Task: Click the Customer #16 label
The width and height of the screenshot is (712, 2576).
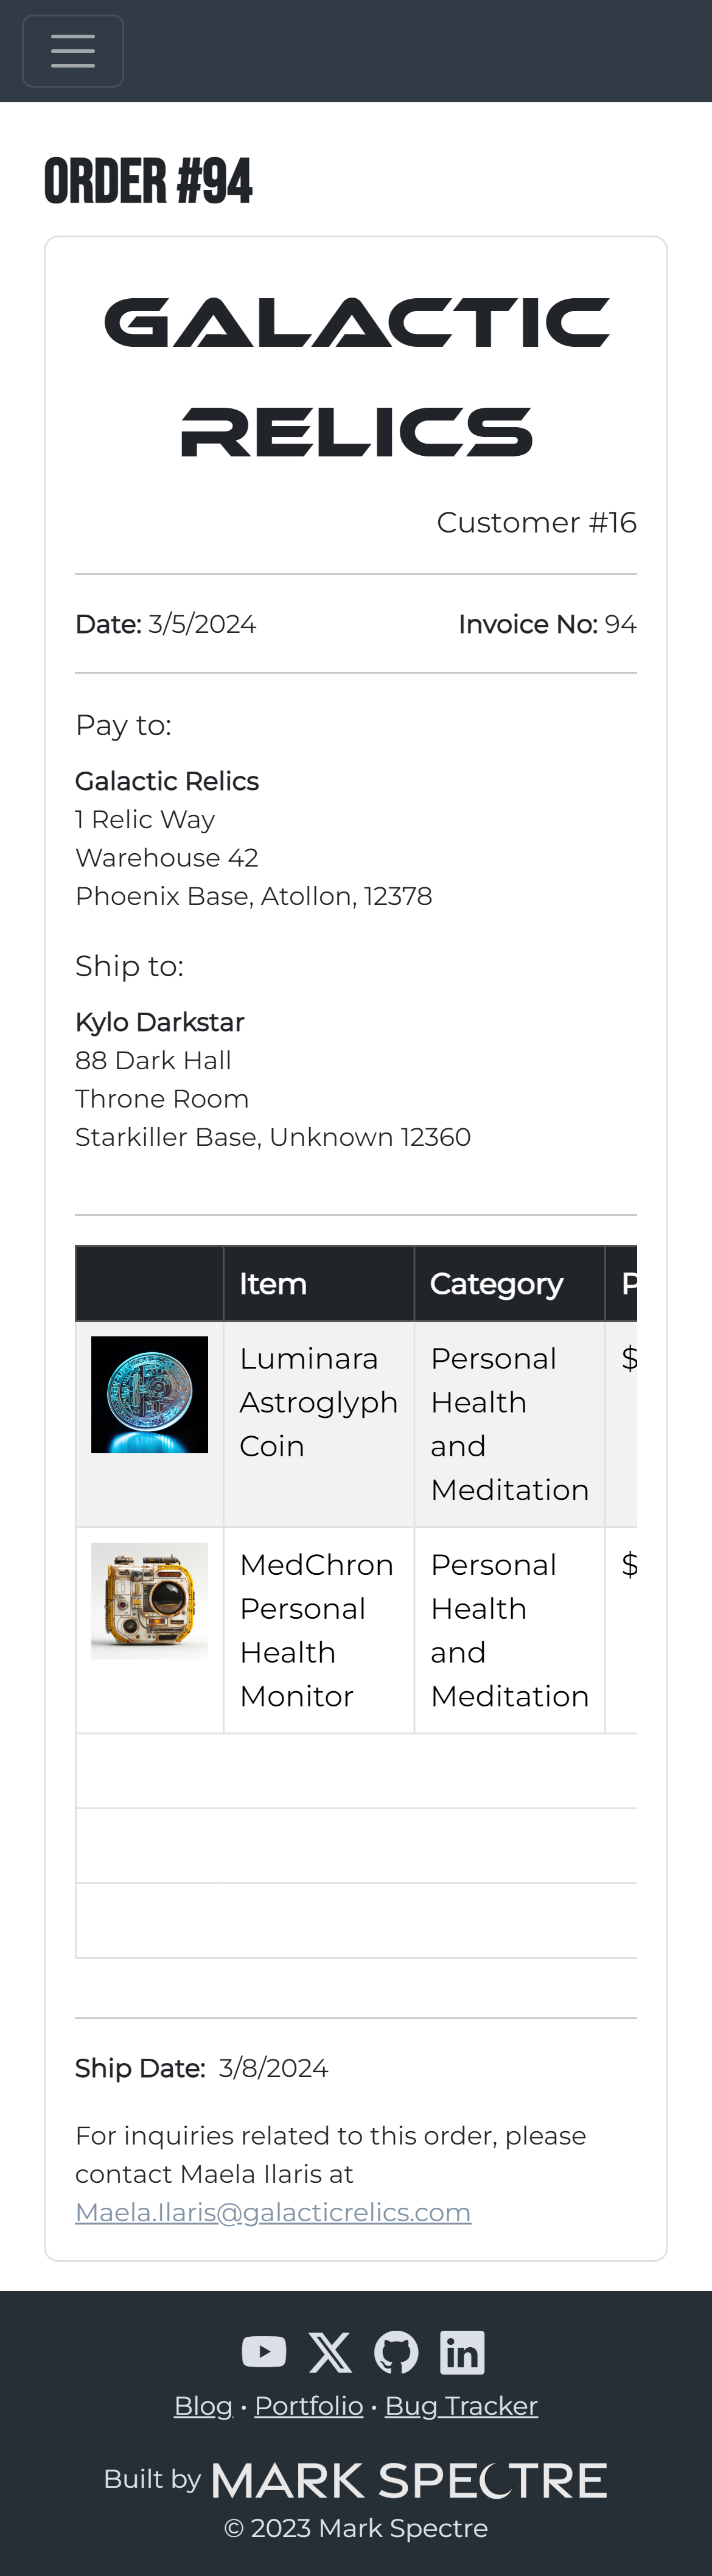Action: (x=536, y=522)
